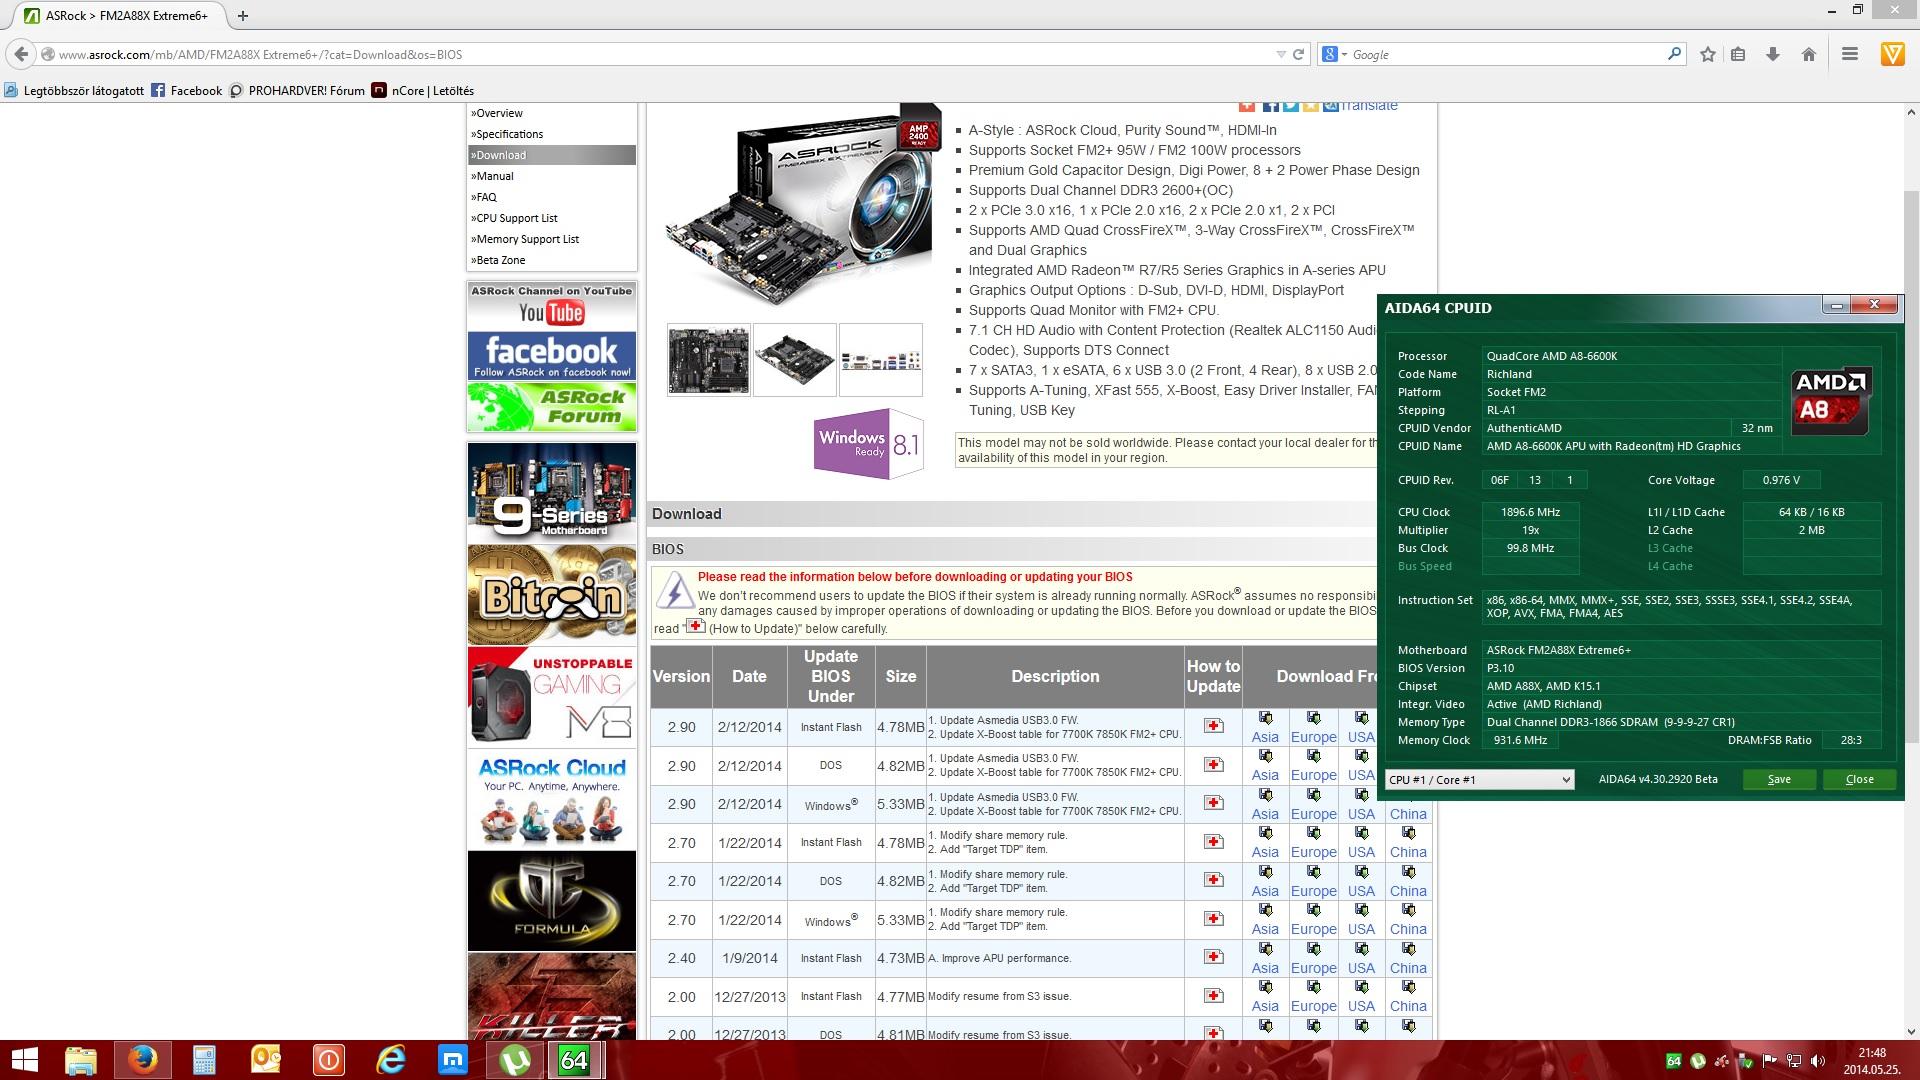This screenshot has width=1920, height=1080.
Task: Open Maxthon browser from the taskbar
Action: (x=452, y=1060)
